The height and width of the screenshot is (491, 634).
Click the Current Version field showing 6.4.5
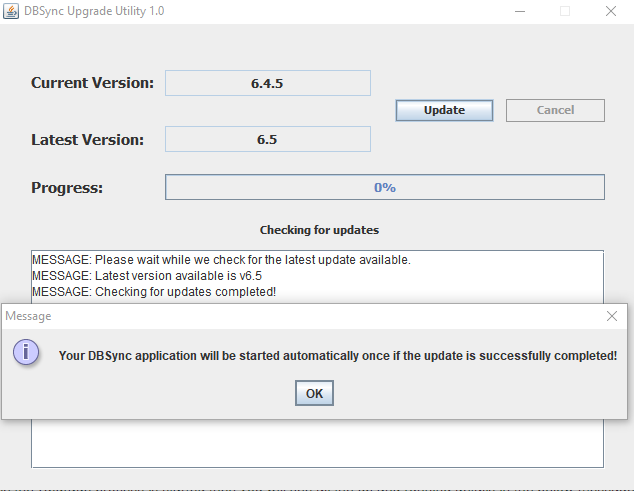tap(267, 83)
